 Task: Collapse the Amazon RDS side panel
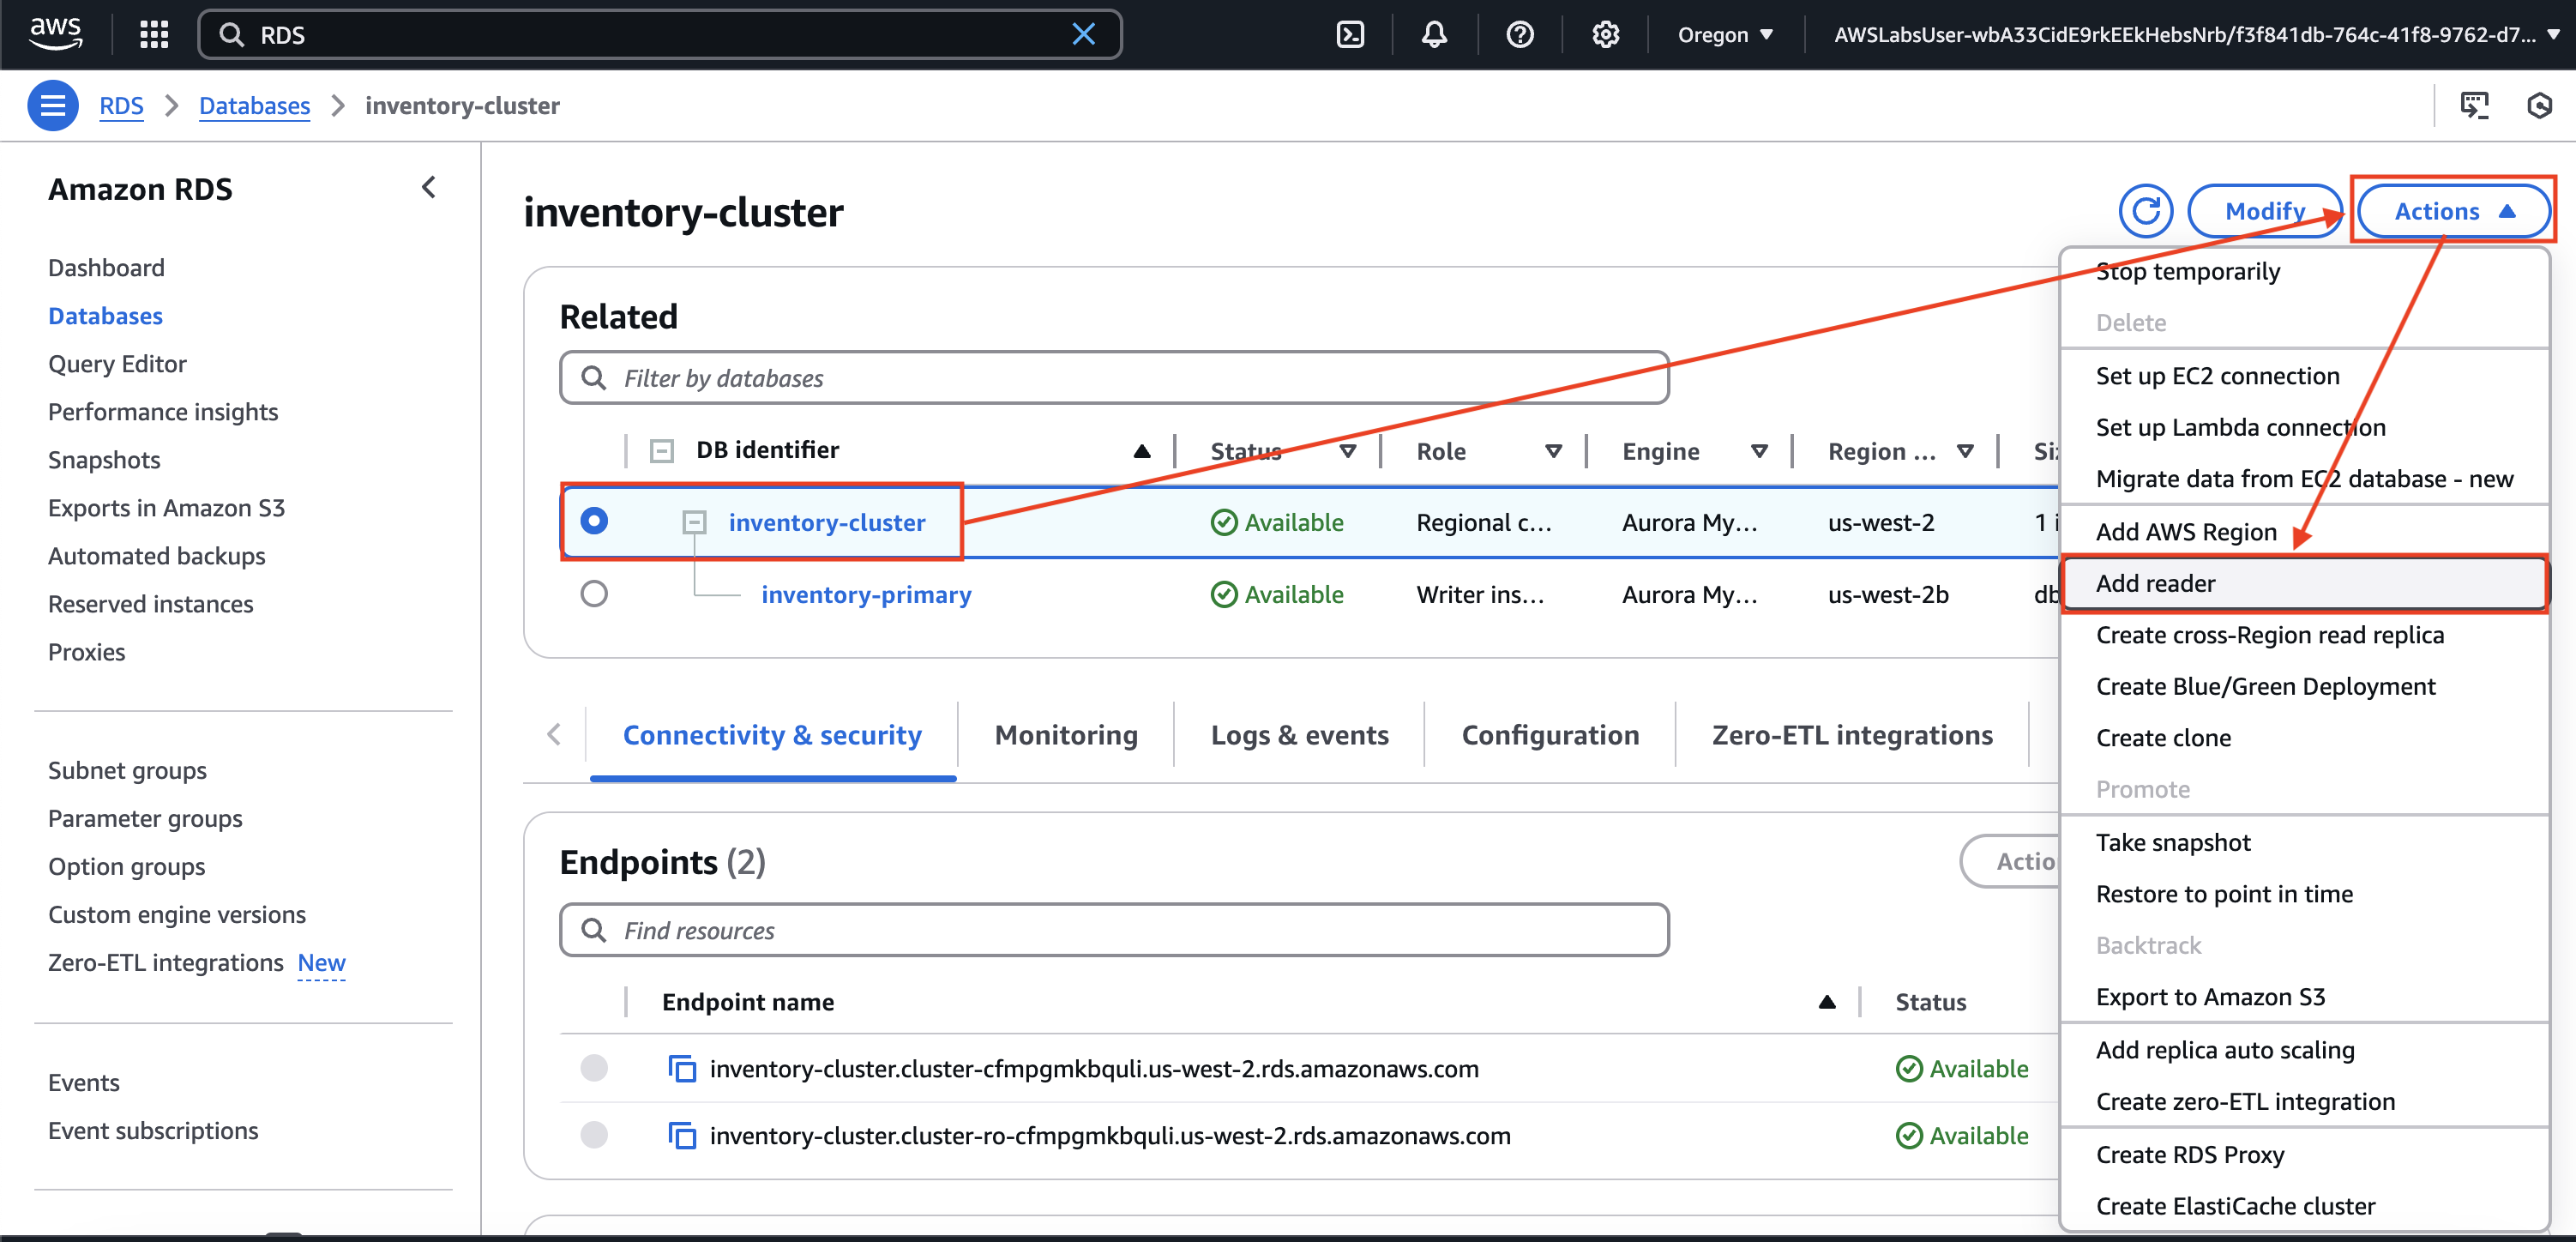pyautogui.click(x=429, y=188)
